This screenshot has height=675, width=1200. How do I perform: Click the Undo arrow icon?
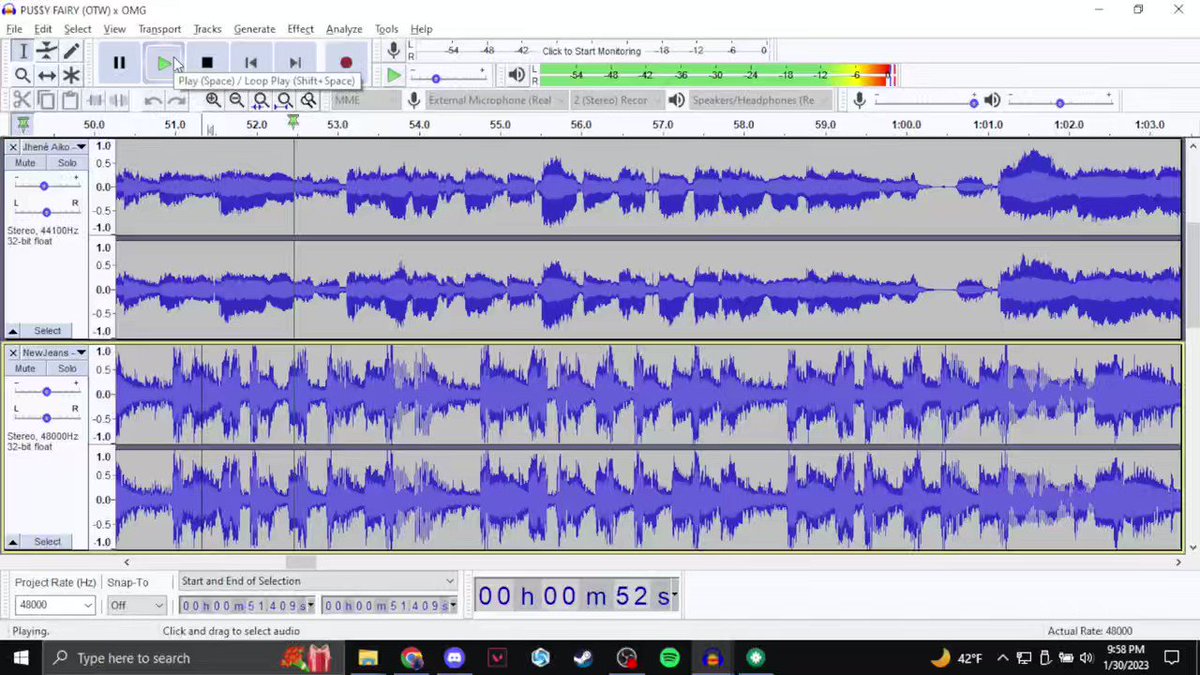point(153,100)
